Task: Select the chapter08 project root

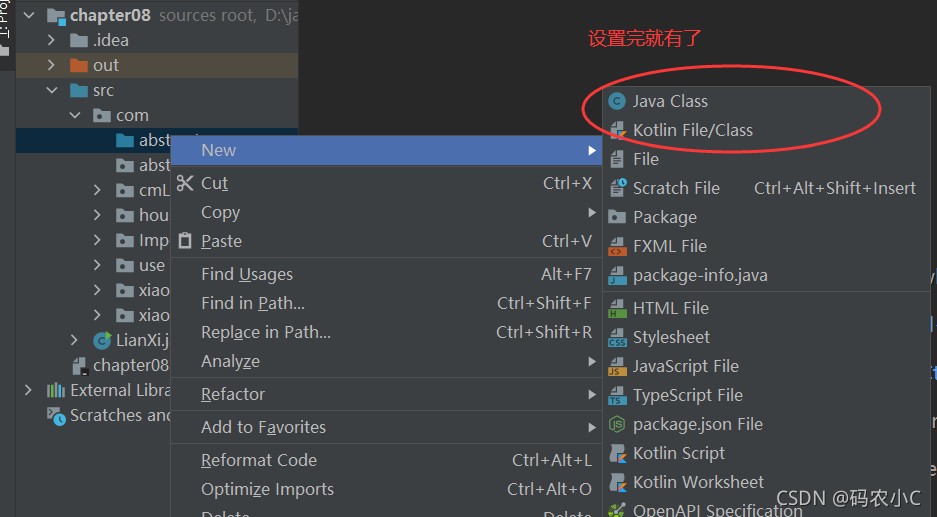Action: tap(110, 15)
